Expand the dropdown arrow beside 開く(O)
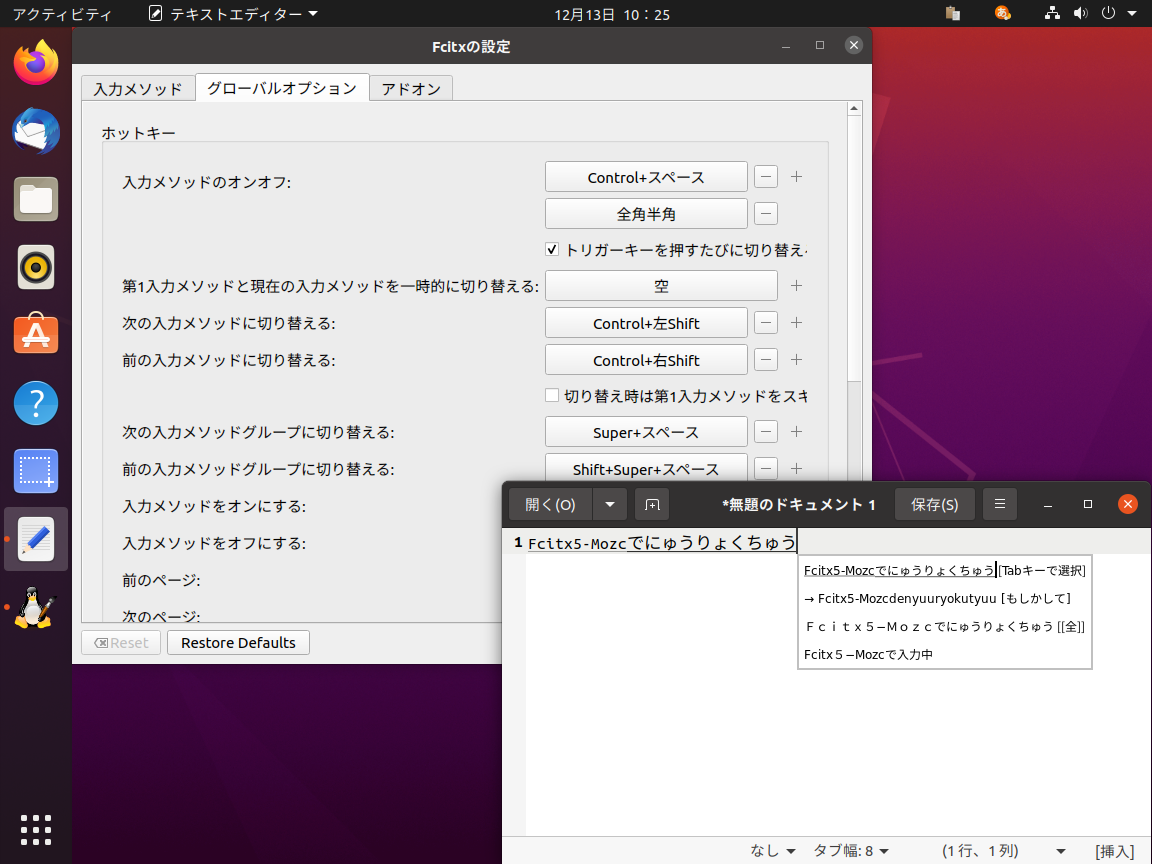 point(610,504)
